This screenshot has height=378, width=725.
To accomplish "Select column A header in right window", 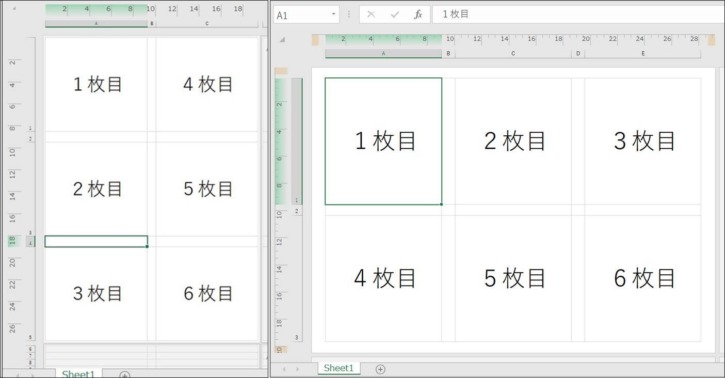I will click(383, 54).
